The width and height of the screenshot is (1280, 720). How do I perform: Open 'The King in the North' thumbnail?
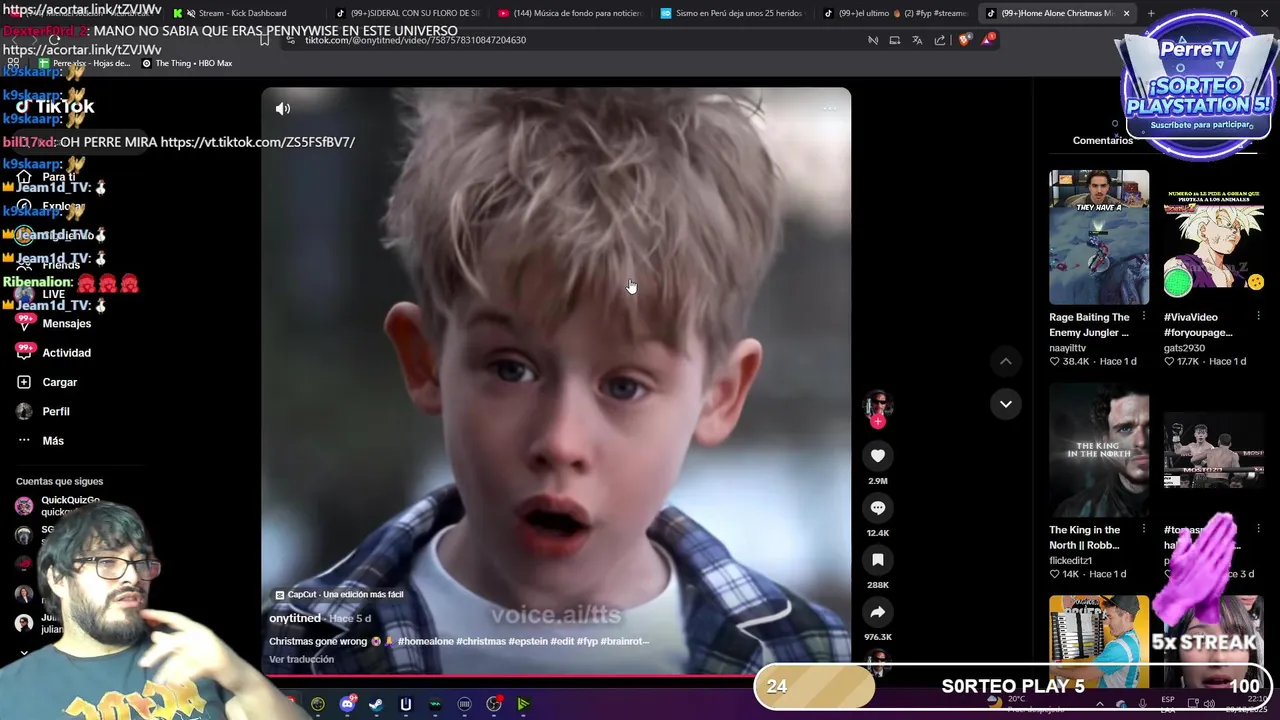(1099, 450)
